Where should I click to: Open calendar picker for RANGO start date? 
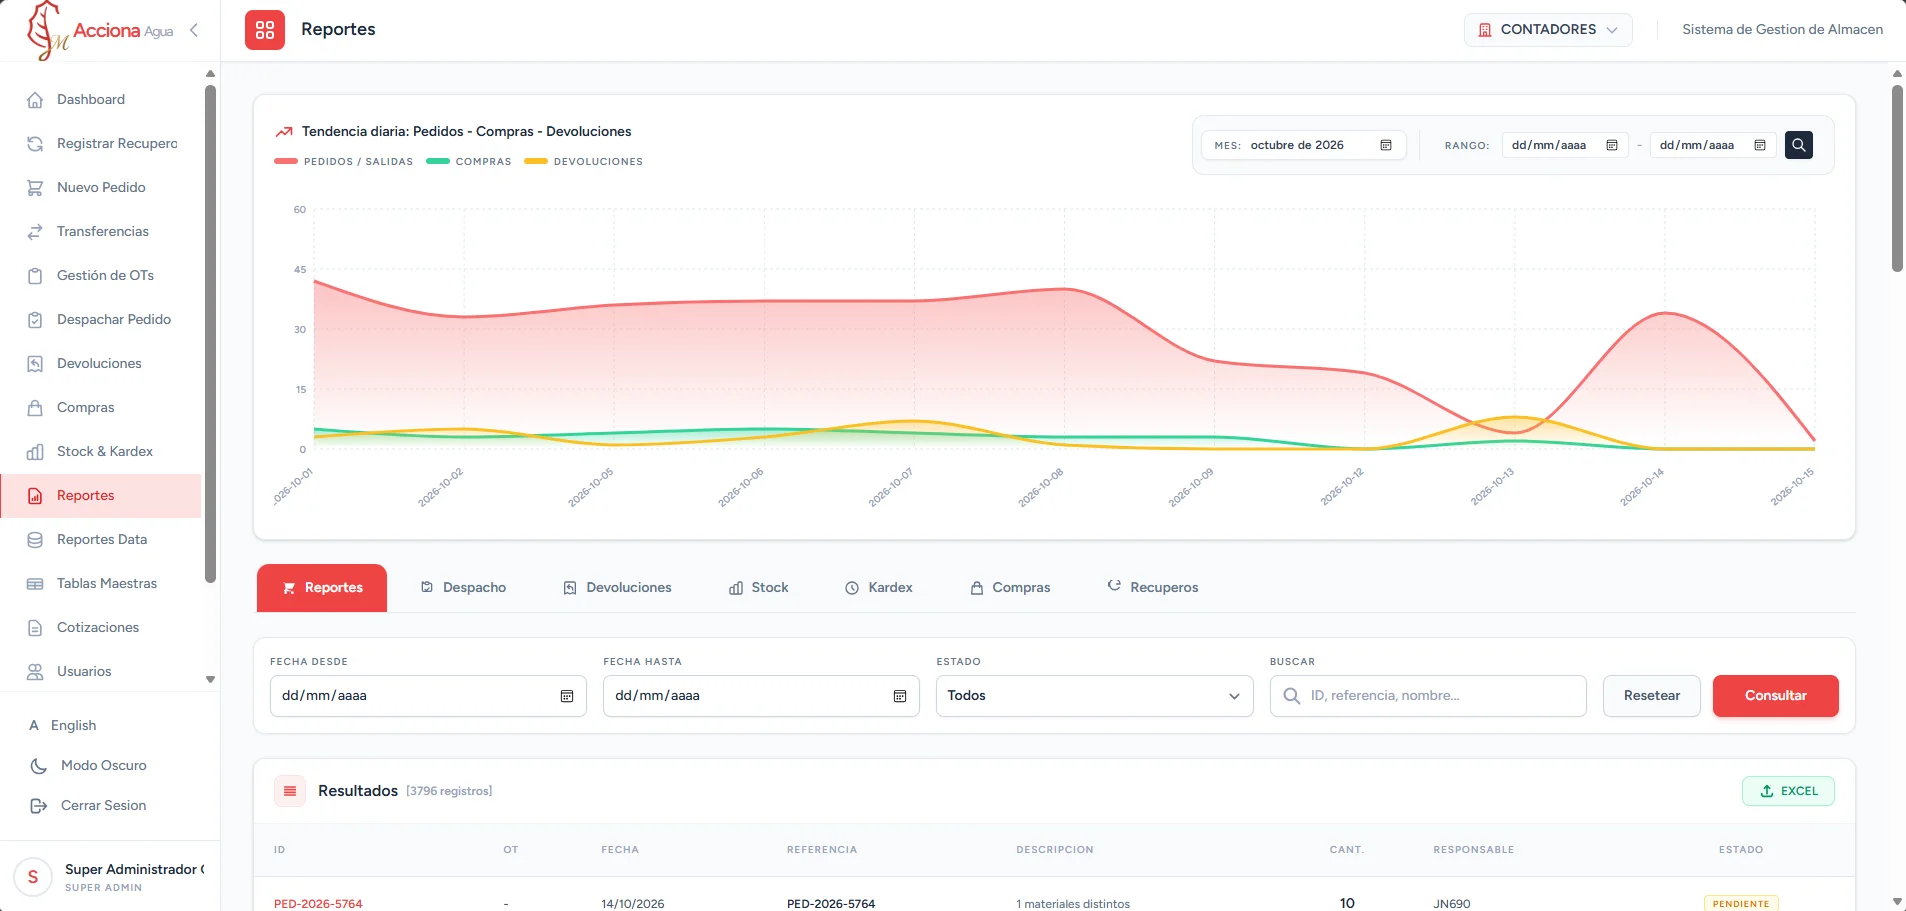1612,145
